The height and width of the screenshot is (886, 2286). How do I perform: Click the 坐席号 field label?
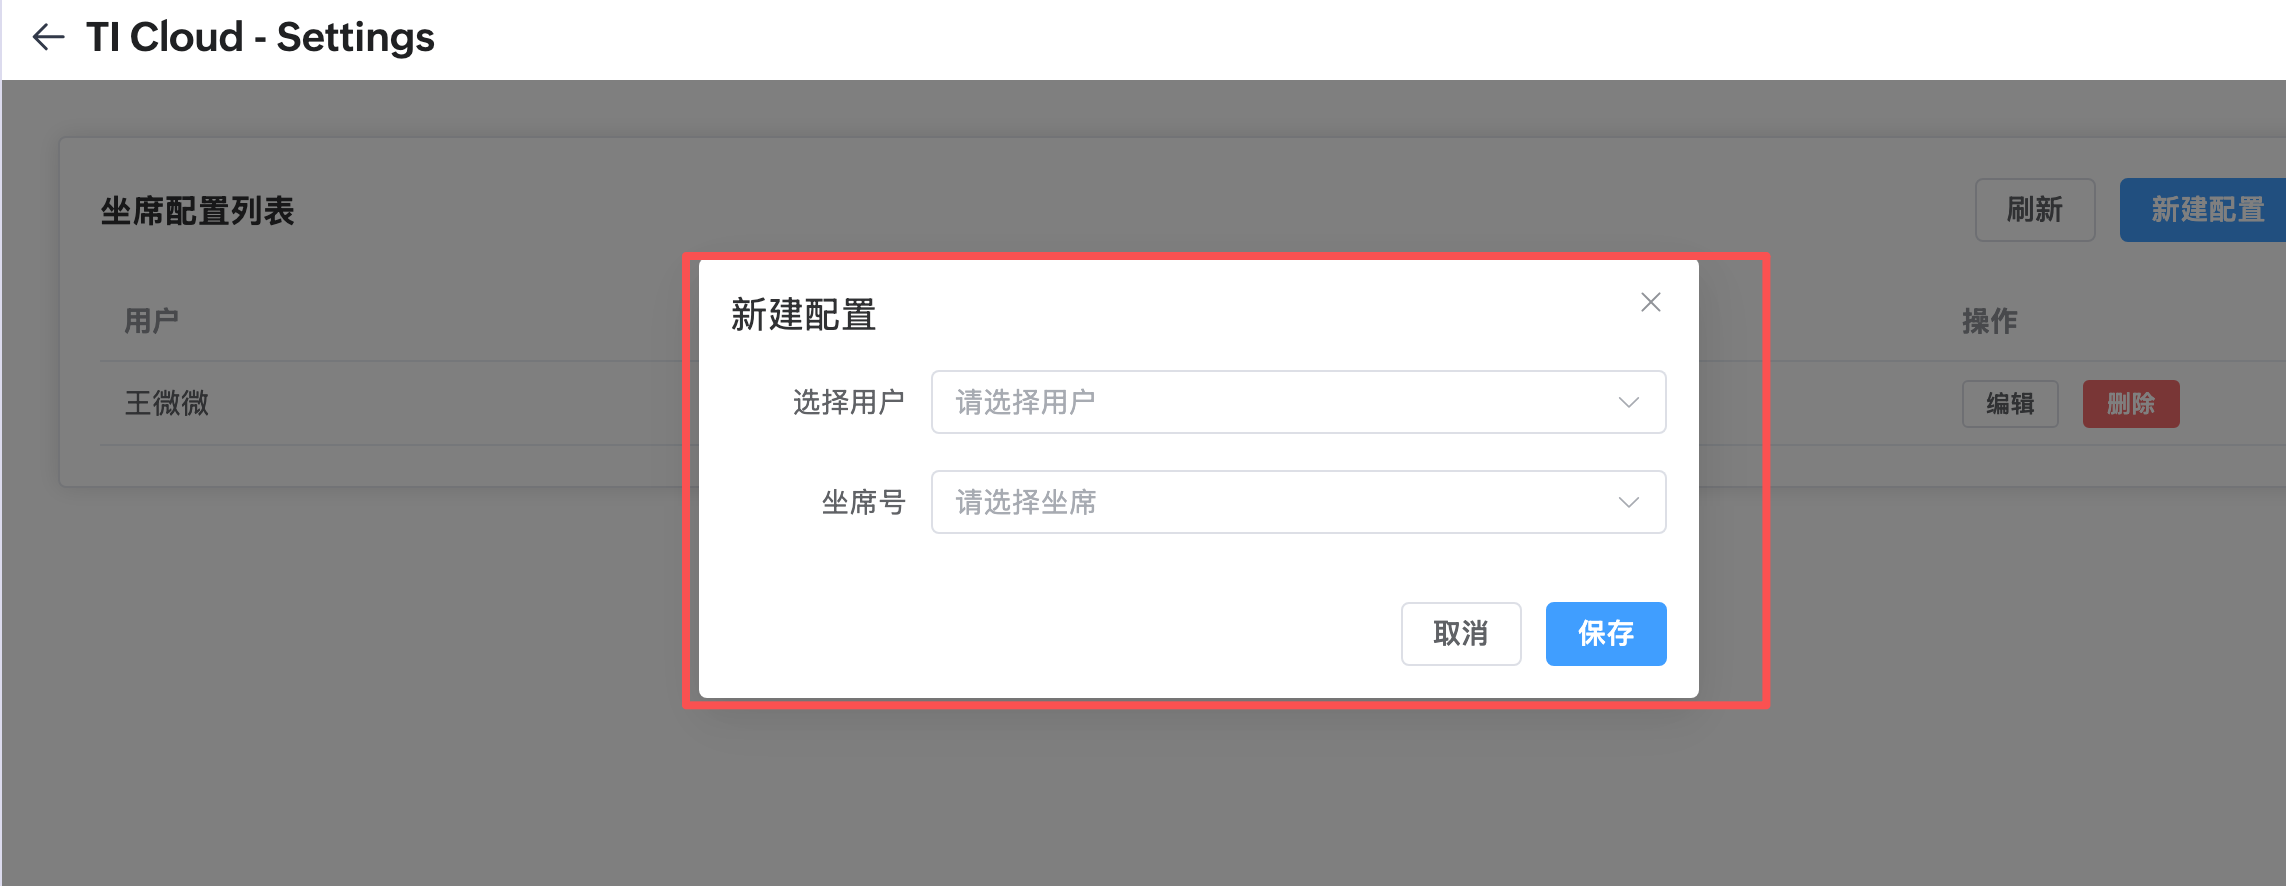[863, 502]
